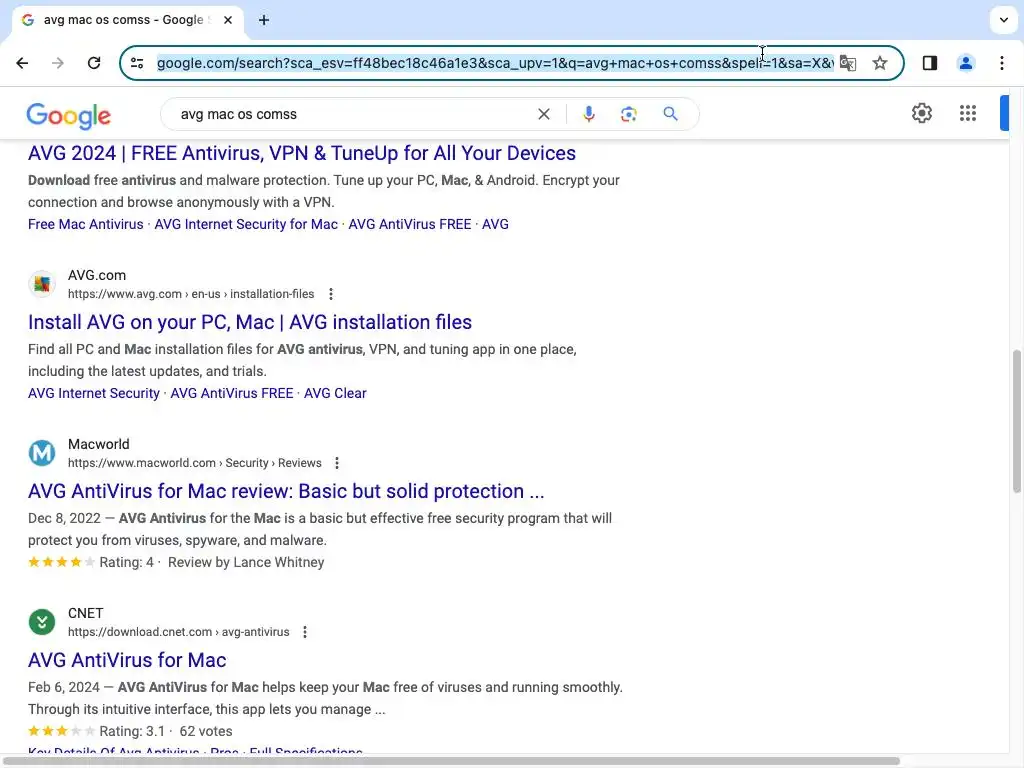Click the forward navigation arrow
This screenshot has height=768, width=1024.
tap(57, 63)
